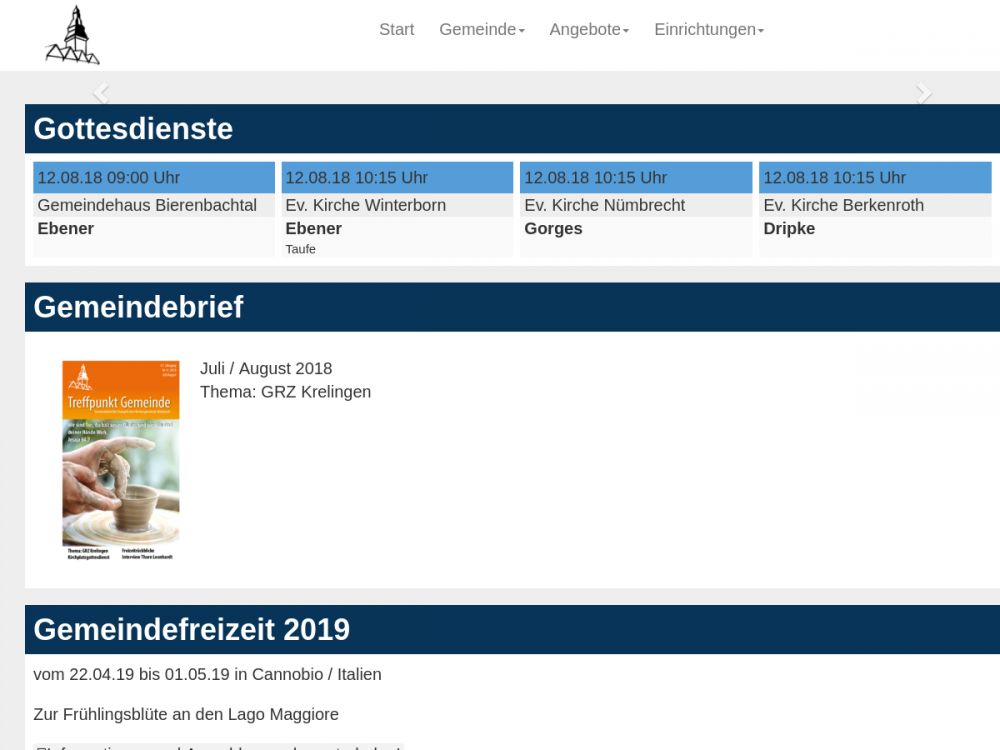
Task: Open the Start menu item
Action: pyautogui.click(x=396, y=30)
